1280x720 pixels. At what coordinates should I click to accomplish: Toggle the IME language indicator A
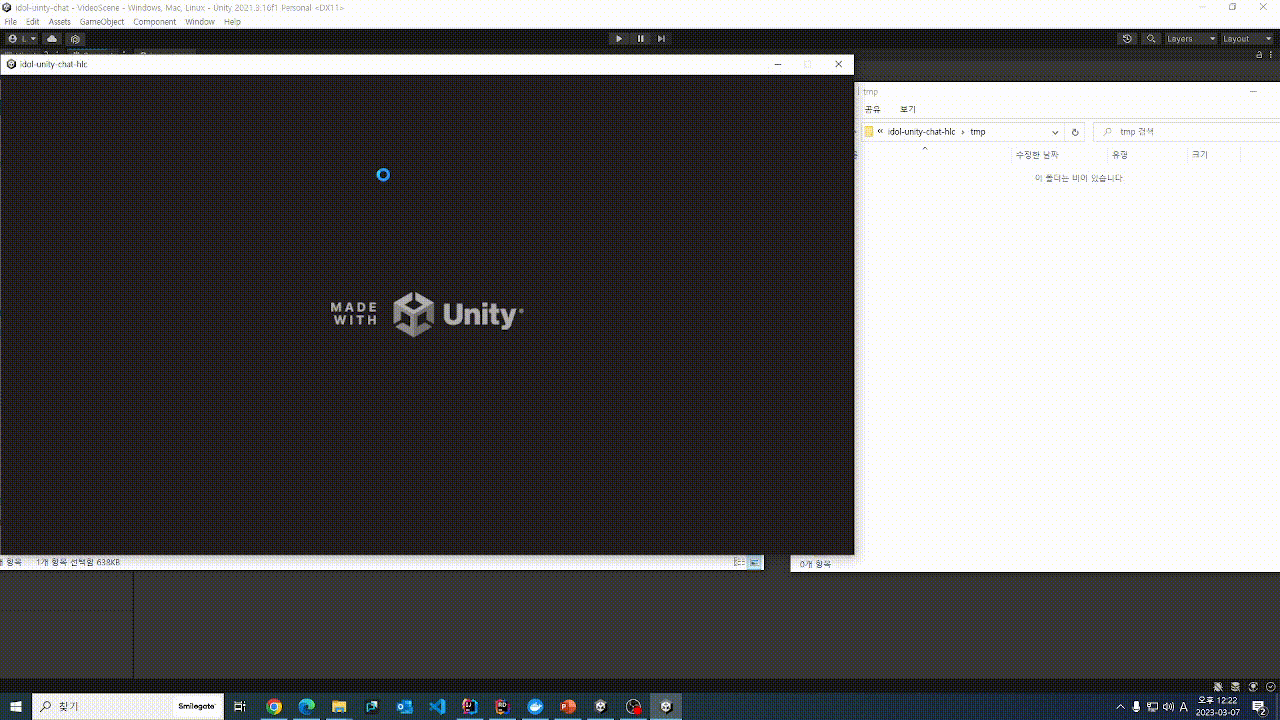pos(1184,707)
